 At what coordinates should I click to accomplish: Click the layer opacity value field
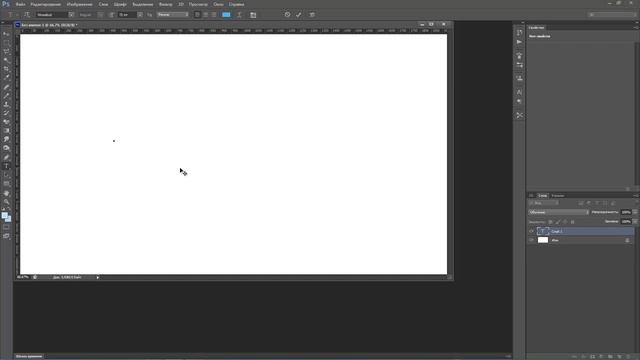pyautogui.click(x=626, y=212)
